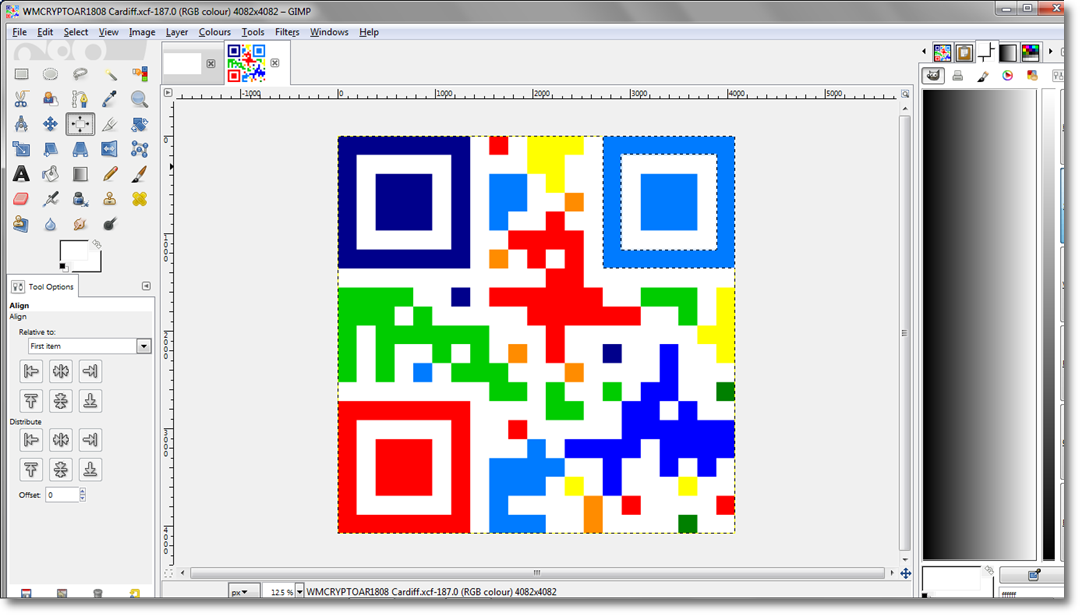Choose the Smudge finger tool

(80, 224)
